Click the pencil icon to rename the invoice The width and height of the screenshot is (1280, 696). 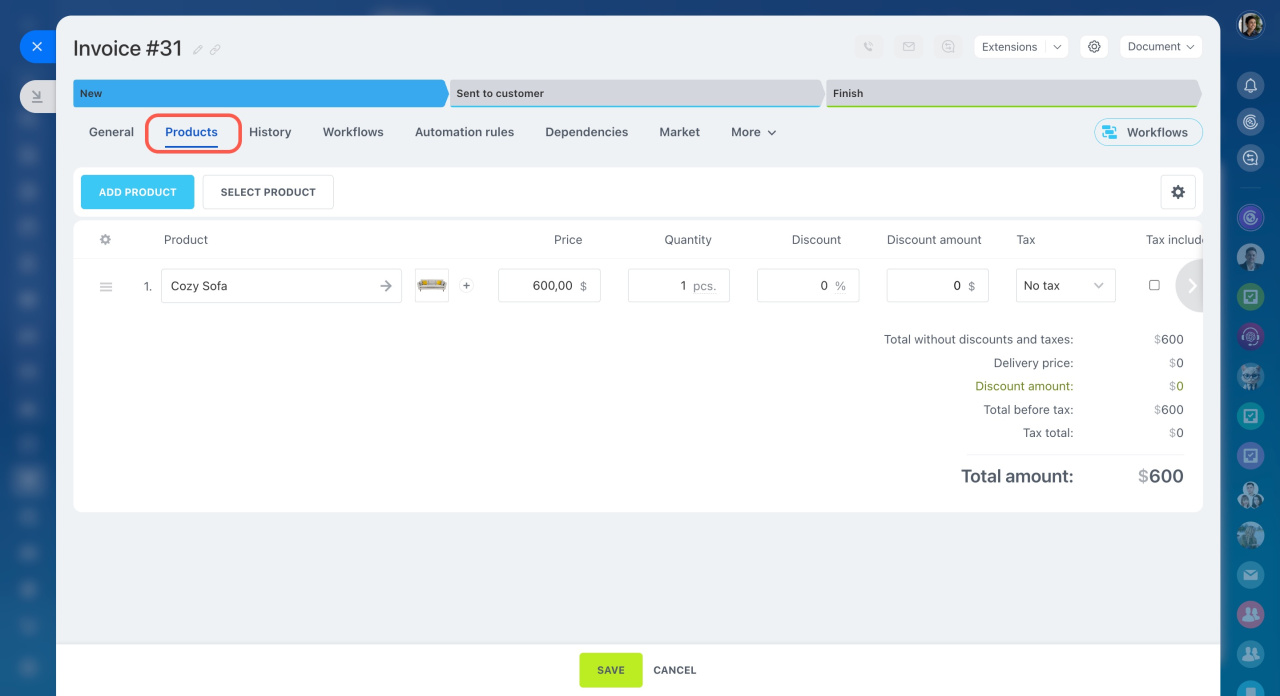pyautogui.click(x=198, y=49)
